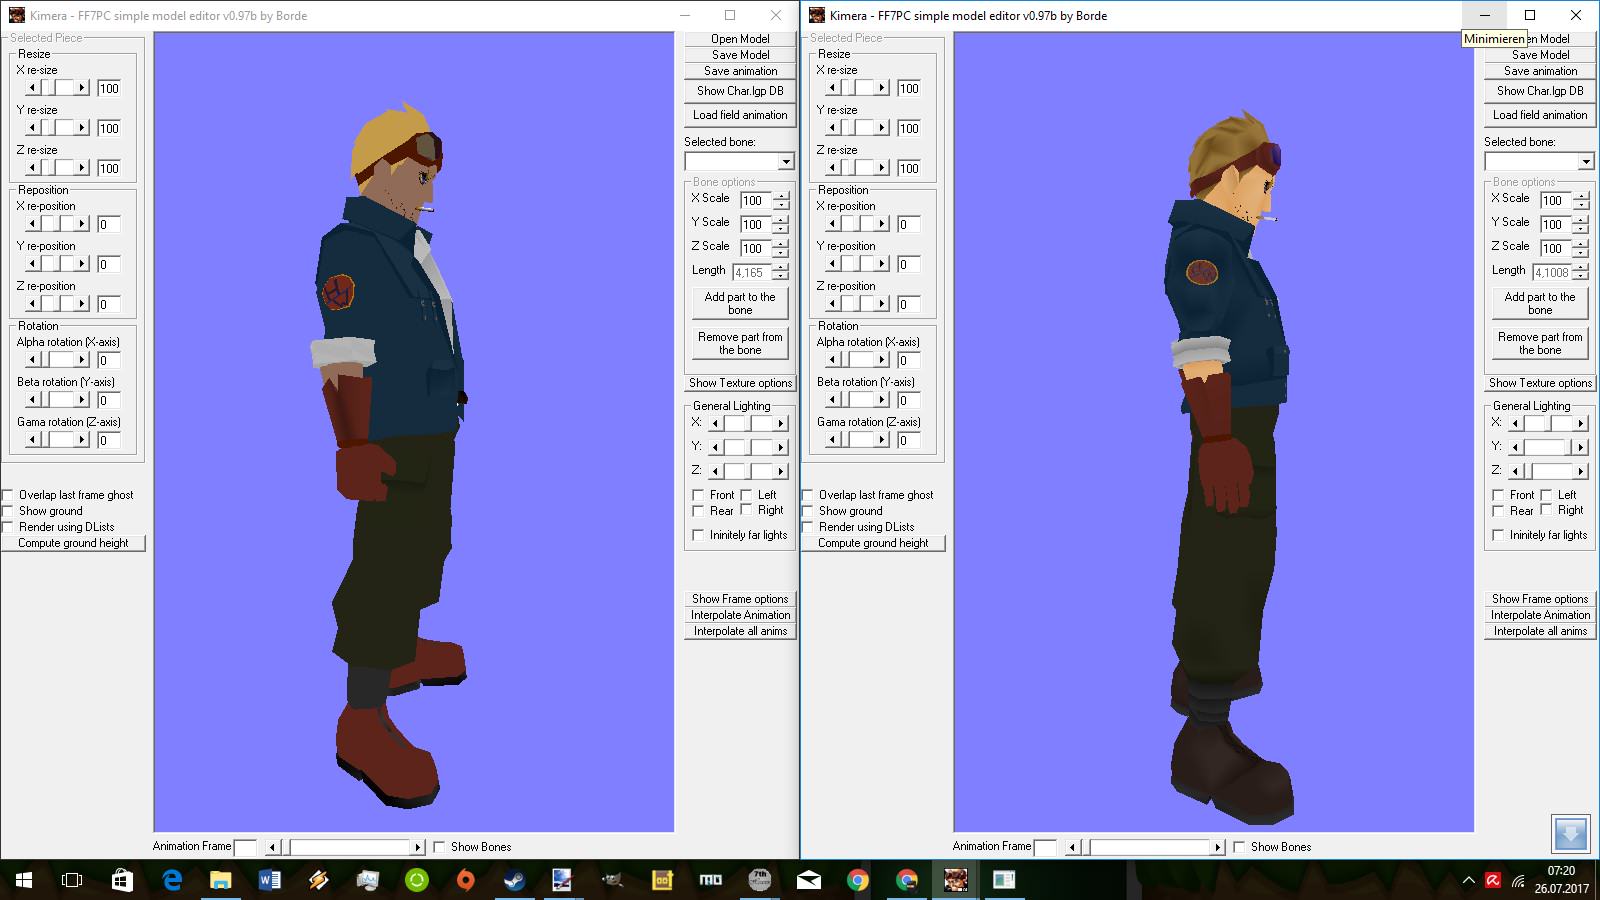
Task: Open Microsoft Edge from the taskbar
Action: tap(171, 880)
